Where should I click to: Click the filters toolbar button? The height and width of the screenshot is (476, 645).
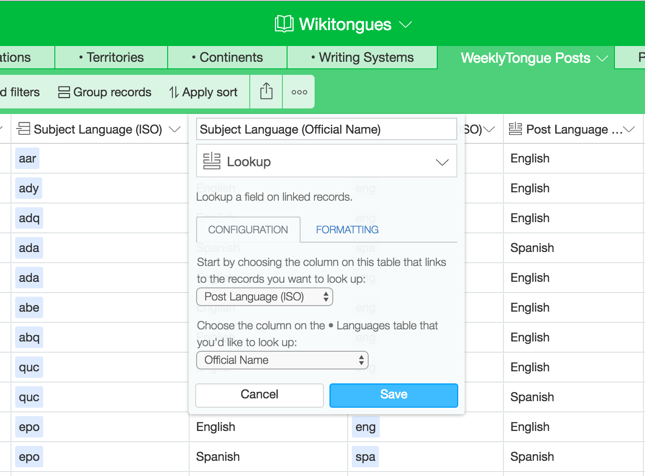tap(20, 92)
